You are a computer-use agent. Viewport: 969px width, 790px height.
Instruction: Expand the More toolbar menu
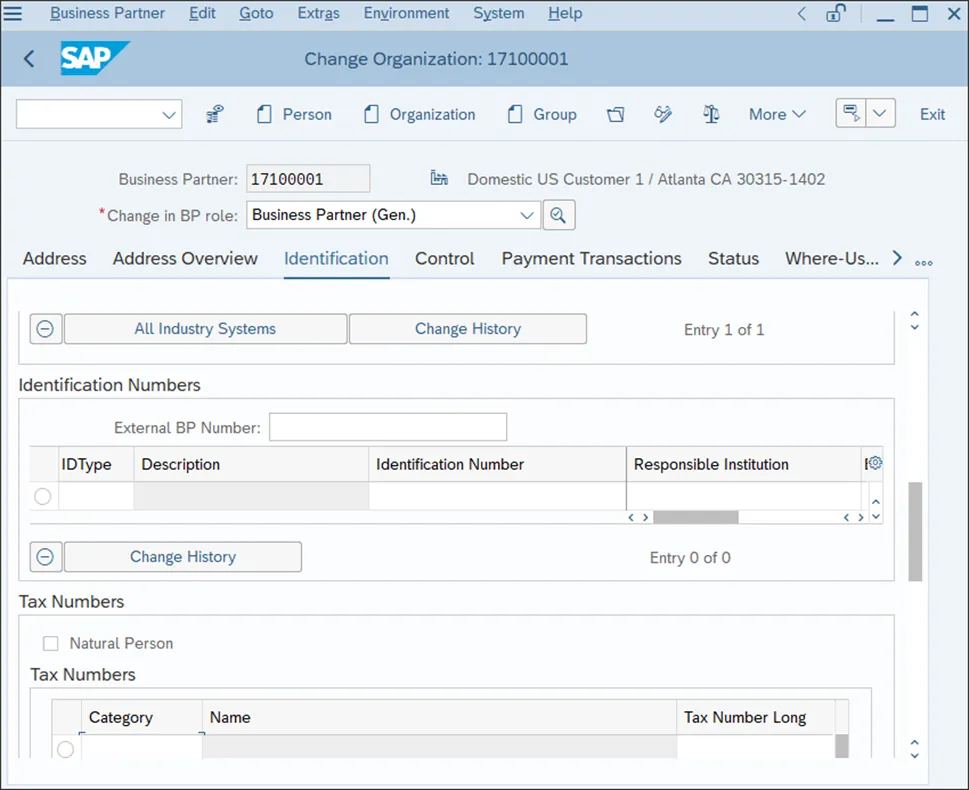[777, 114]
